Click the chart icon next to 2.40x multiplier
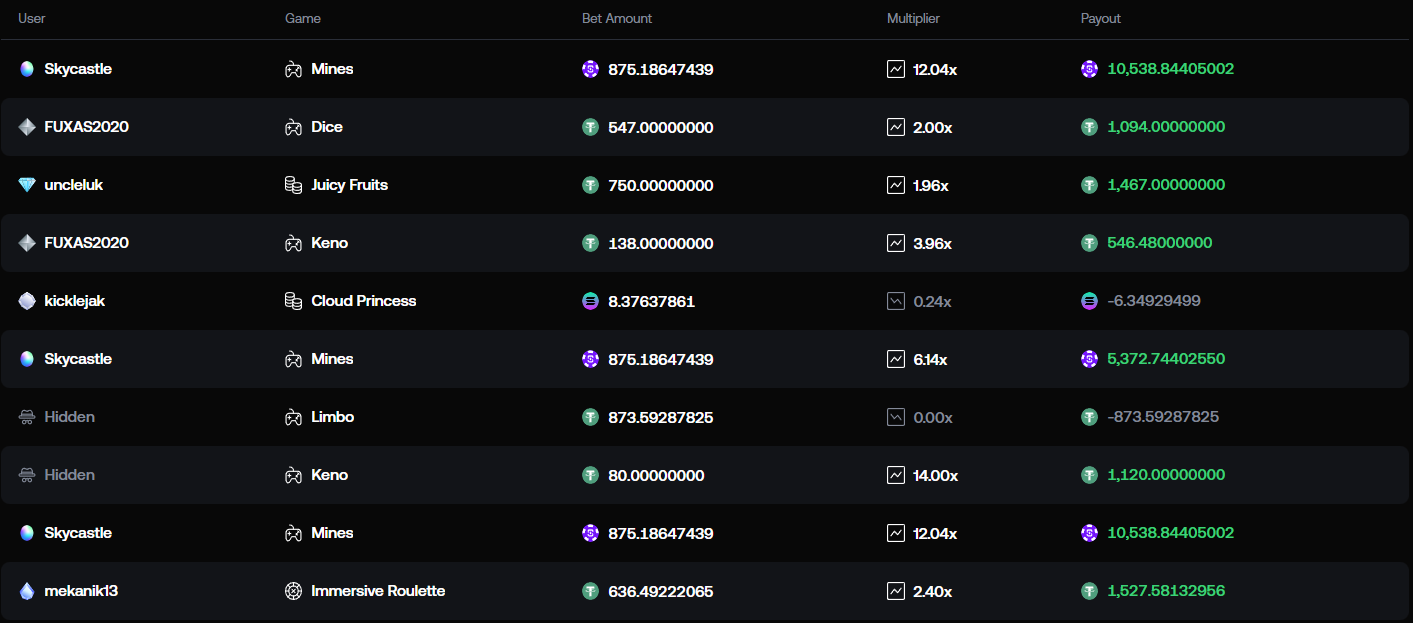 pos(896,591)
